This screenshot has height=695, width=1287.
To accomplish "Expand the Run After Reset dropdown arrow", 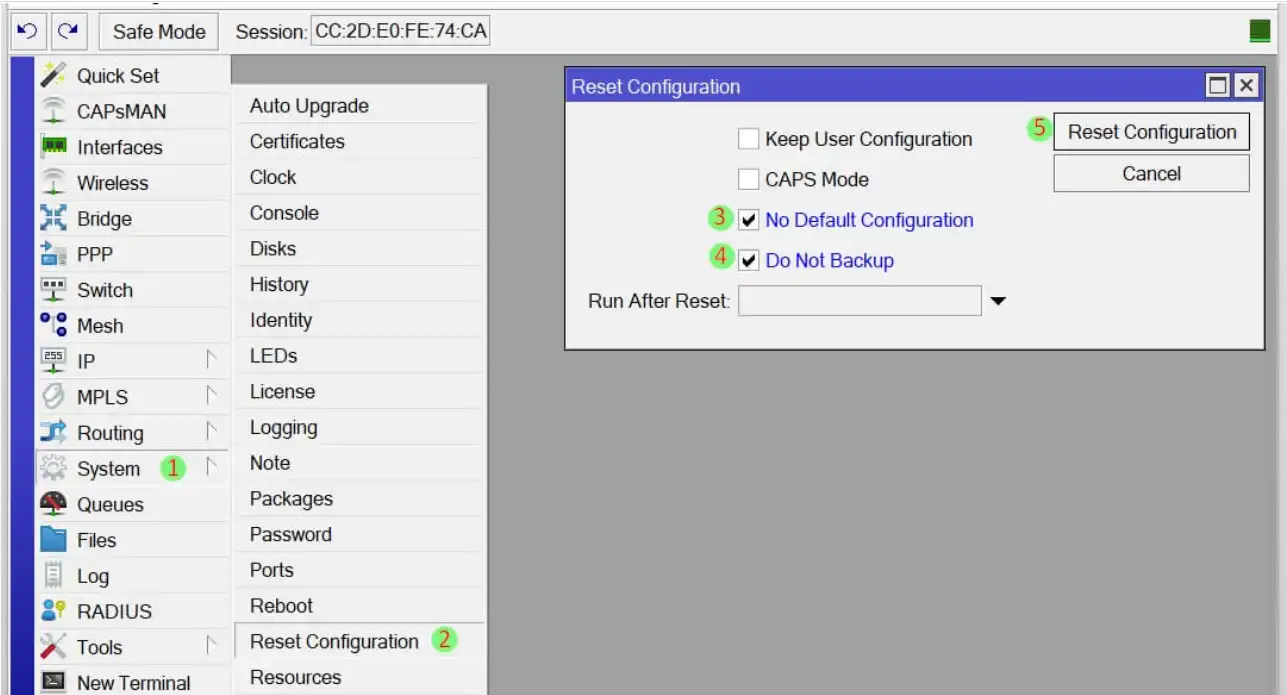I will (998, 301).
